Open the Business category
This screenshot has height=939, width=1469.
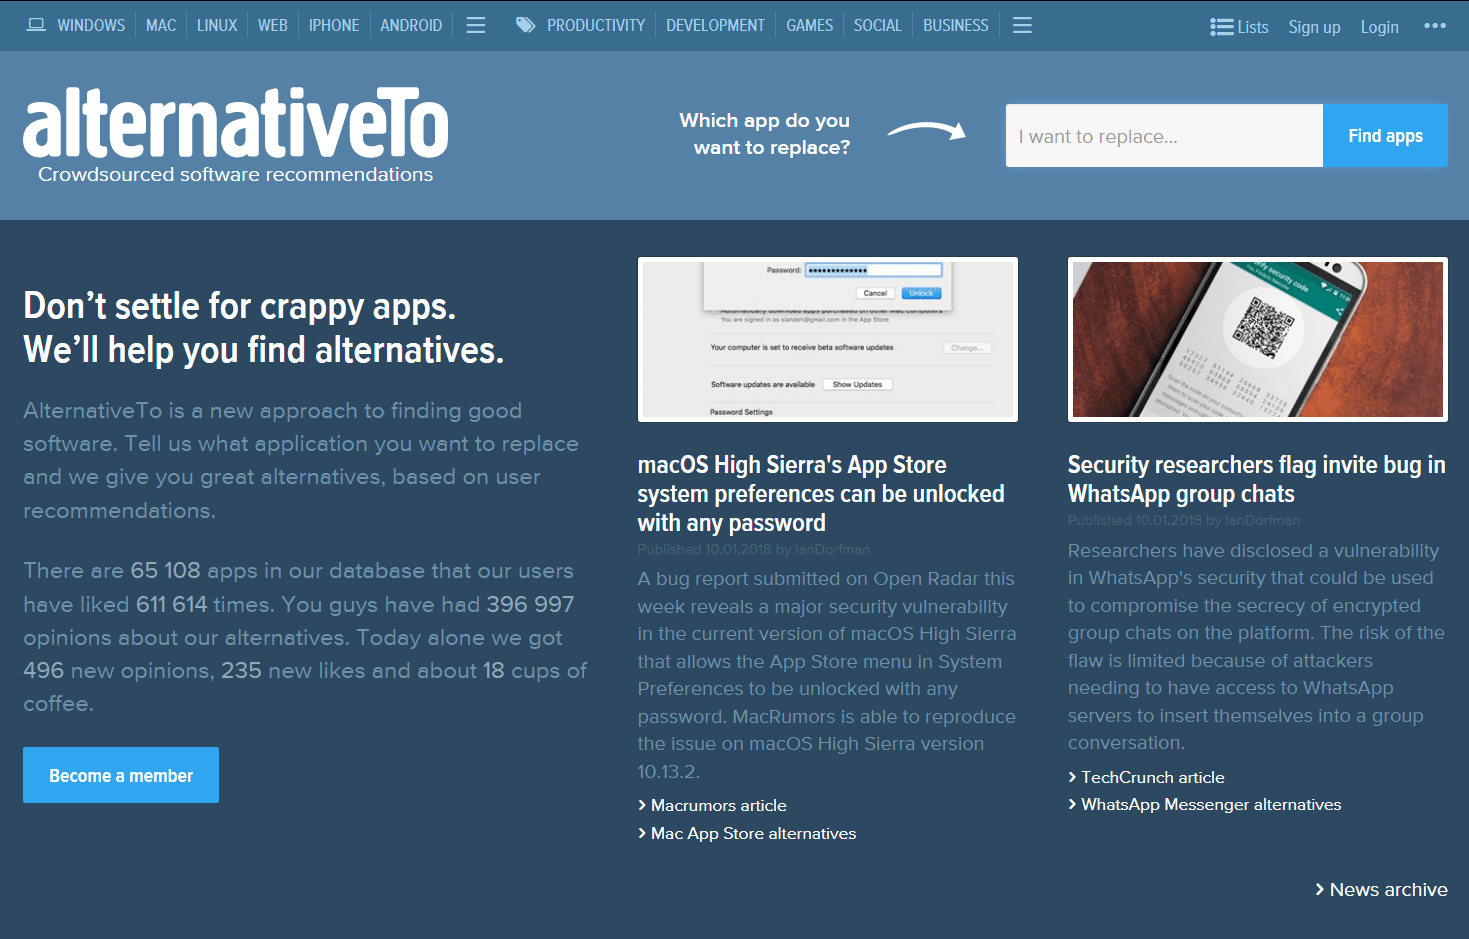point(955,25)
